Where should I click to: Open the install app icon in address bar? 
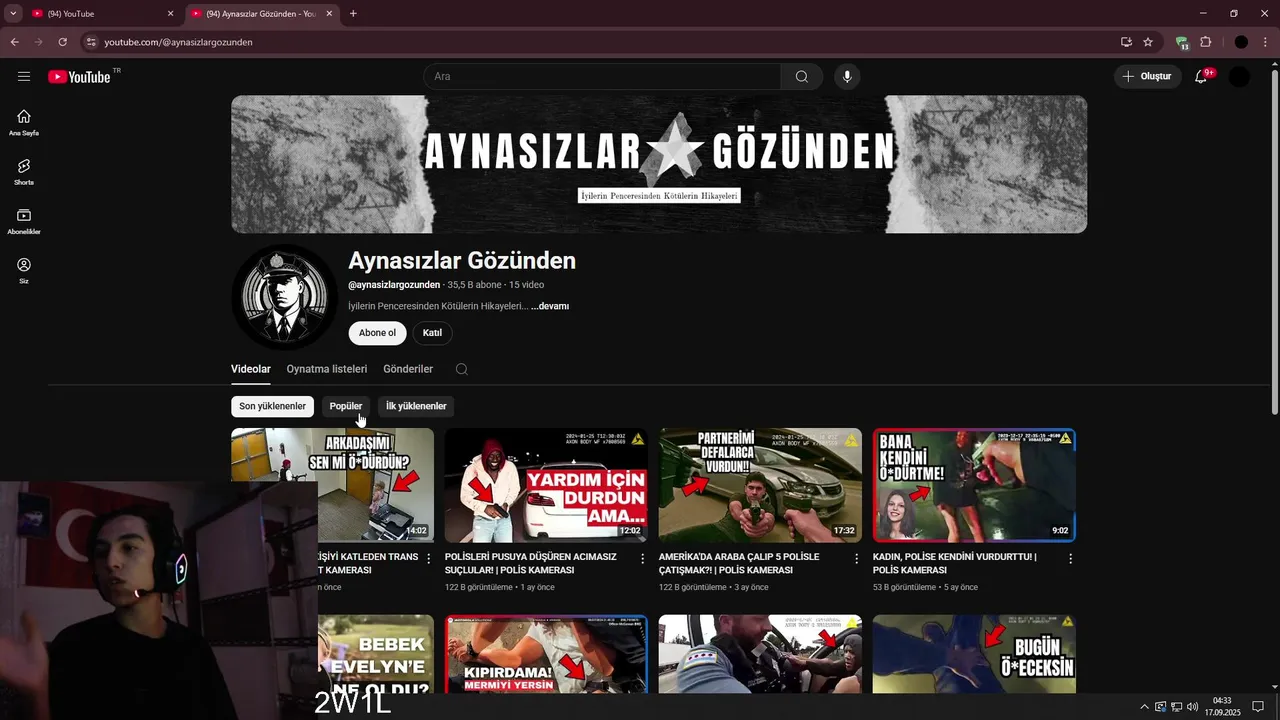pyautogui.click(x=1126, y=42)
